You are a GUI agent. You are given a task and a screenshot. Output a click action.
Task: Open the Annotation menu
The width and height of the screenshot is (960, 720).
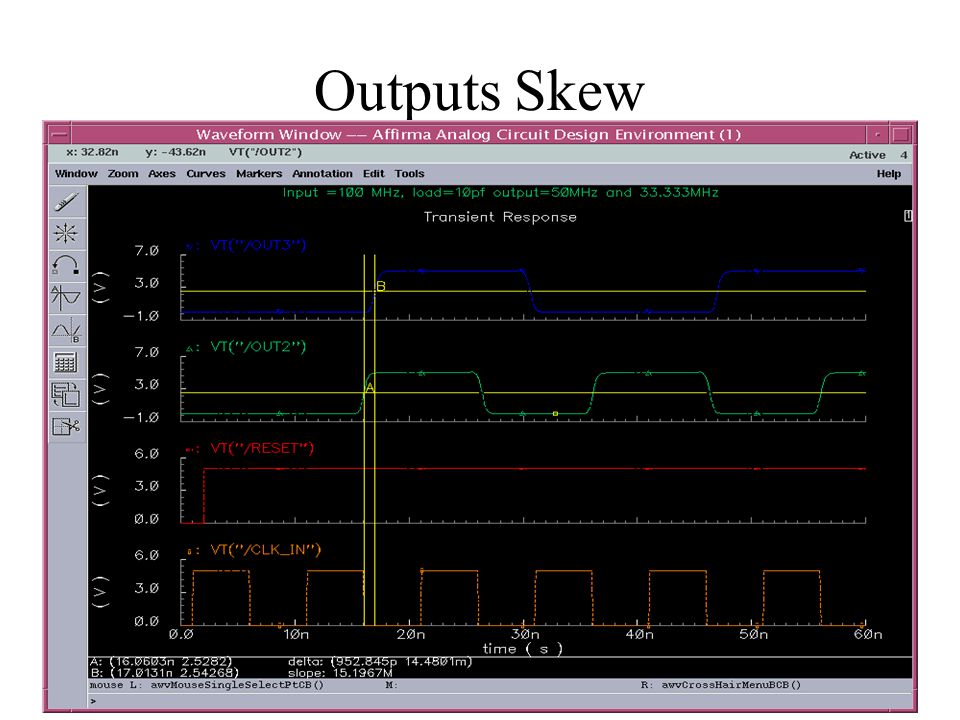tap(322, 174)
